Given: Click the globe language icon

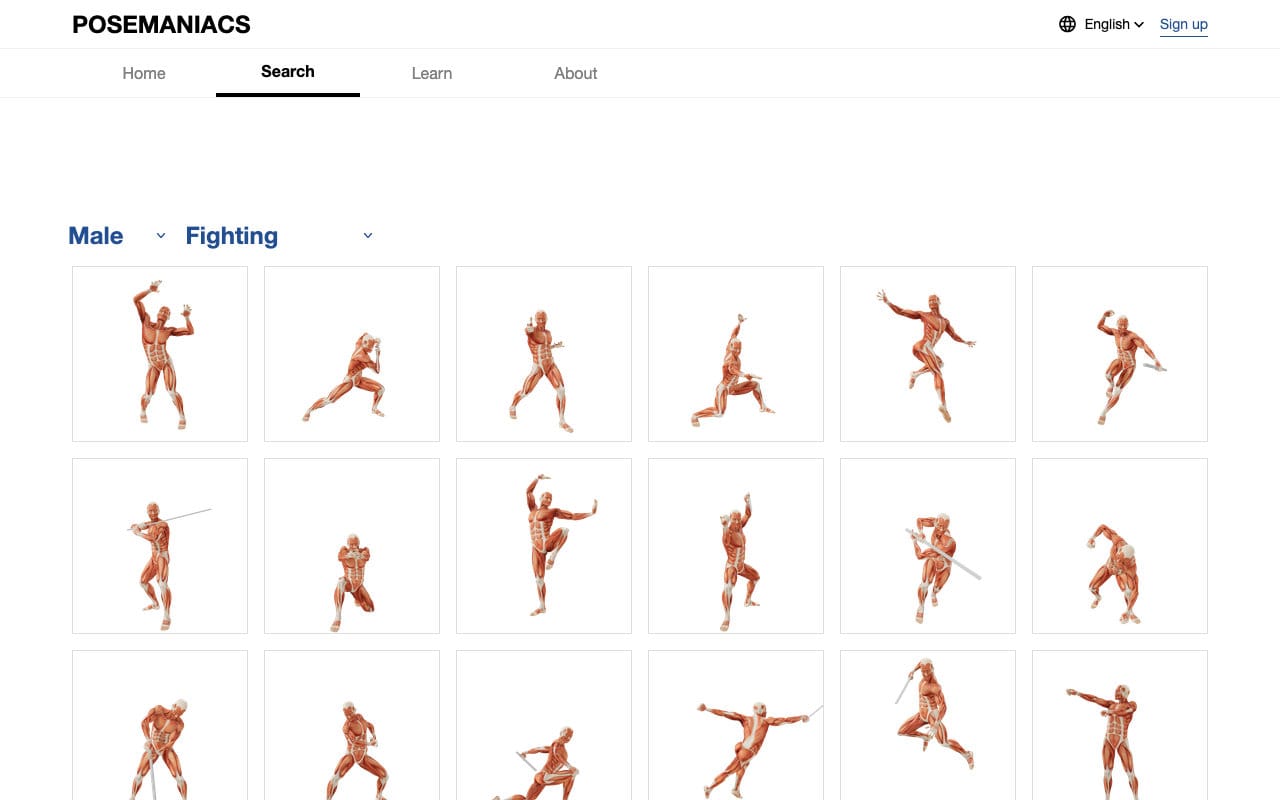Looking at the screenshot, I should 1067,24.
